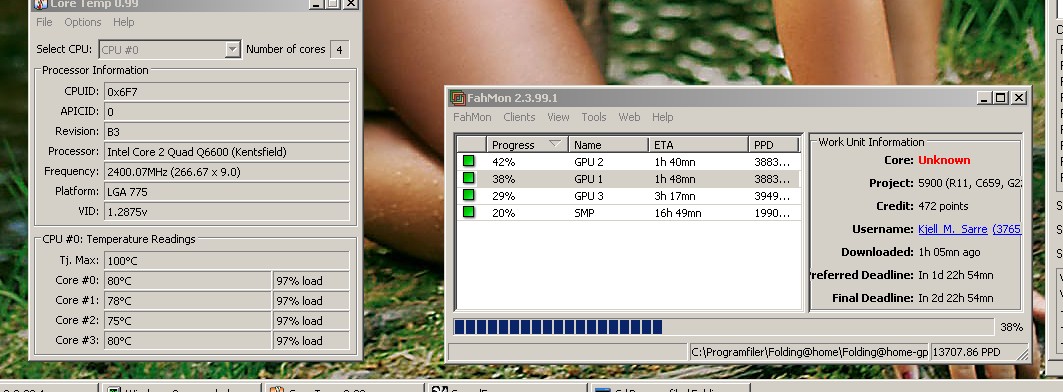1063x392 pixels.
Task: Click the status icon column header
Action: tap(472, 144)
